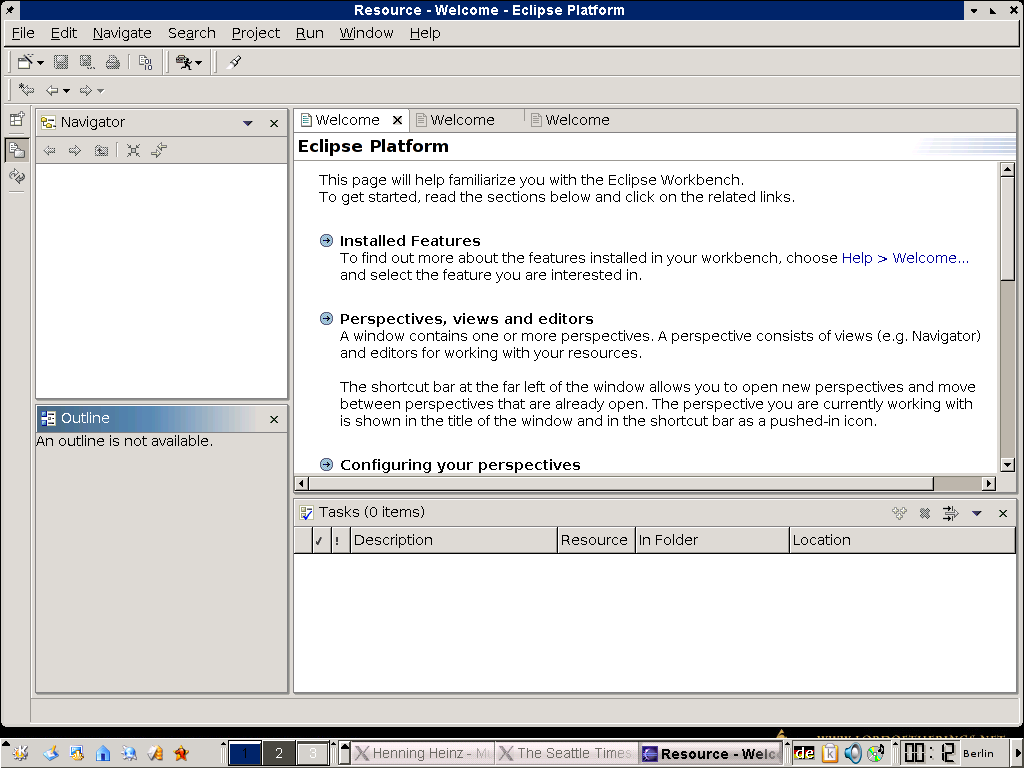Click the Search flashlight toolbar icon
1024x768 pixels.
pyautogui.click(x=234, y=62)
